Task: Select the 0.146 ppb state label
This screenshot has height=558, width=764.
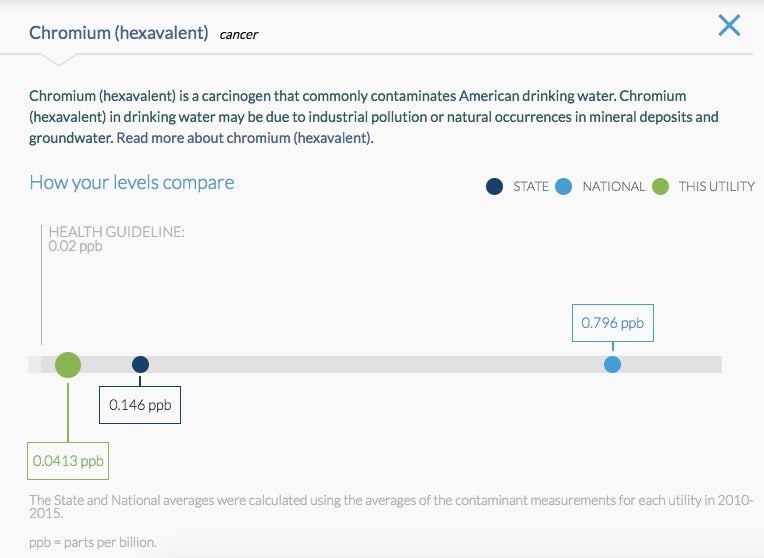Action: [x=140, y=405]
